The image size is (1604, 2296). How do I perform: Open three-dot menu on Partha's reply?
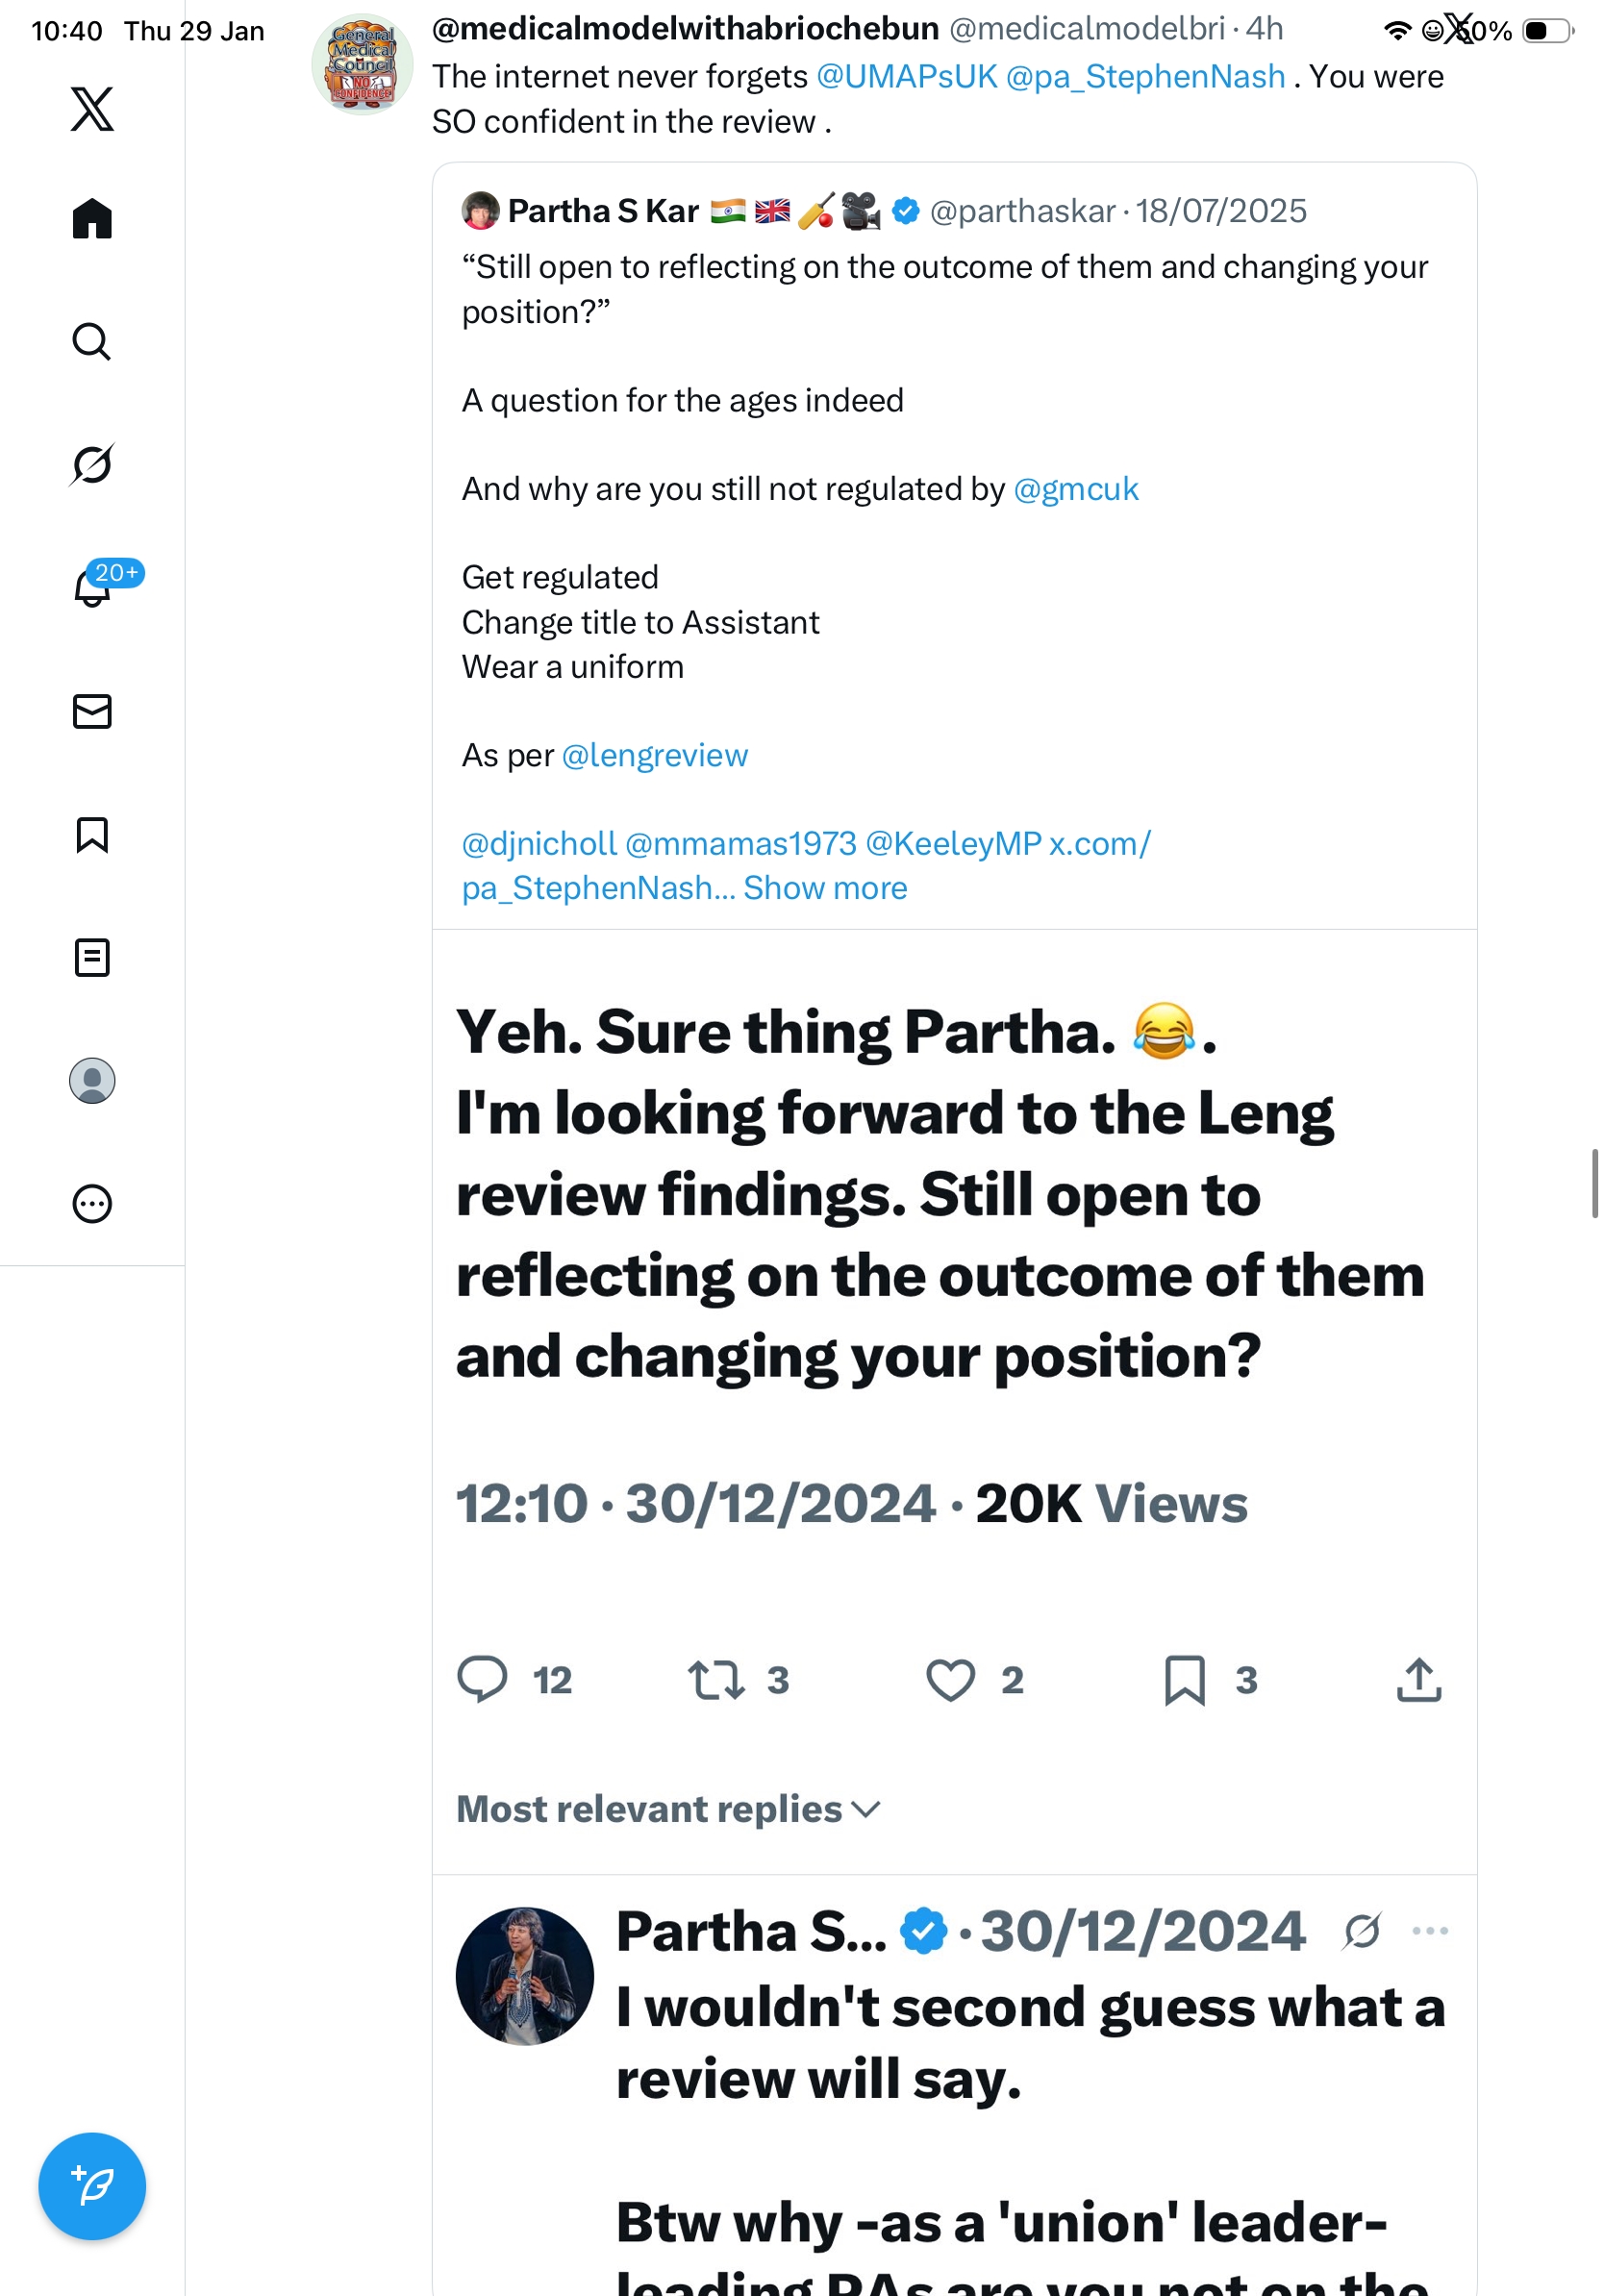[1430, 1930]
